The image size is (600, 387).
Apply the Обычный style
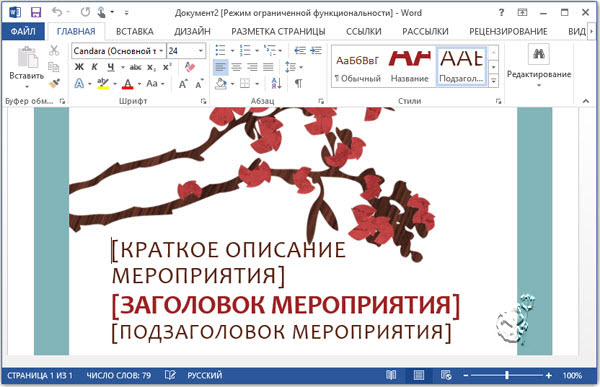click(x=358, y=66)
